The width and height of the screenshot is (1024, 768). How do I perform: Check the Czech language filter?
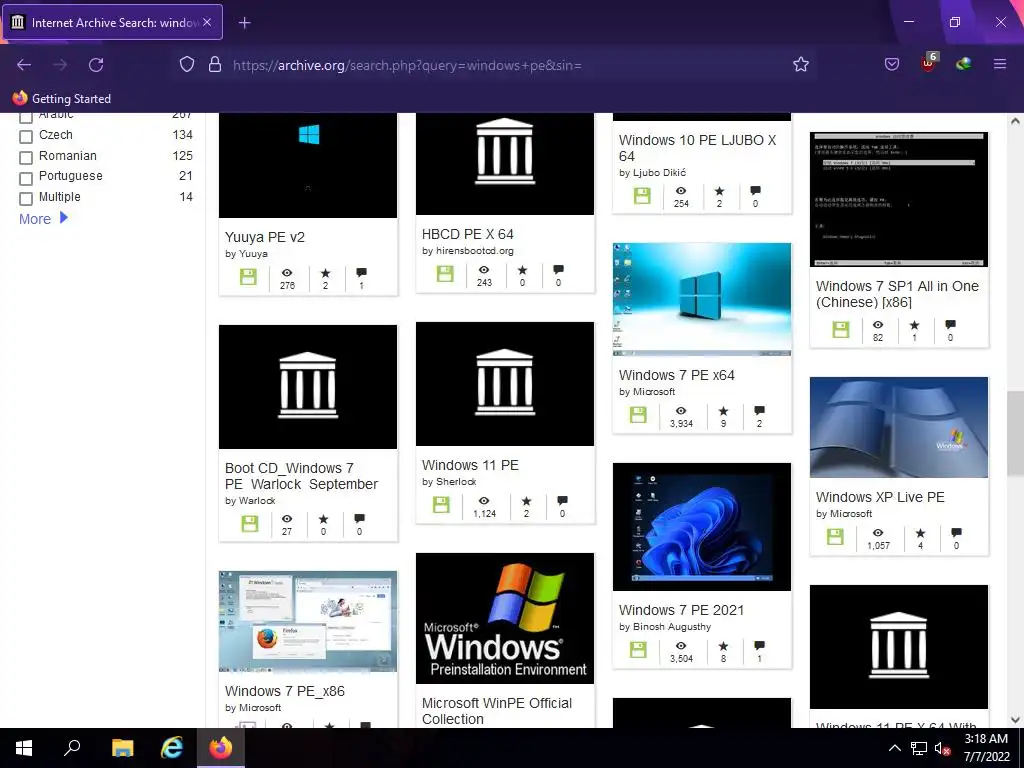click(26, 136)
